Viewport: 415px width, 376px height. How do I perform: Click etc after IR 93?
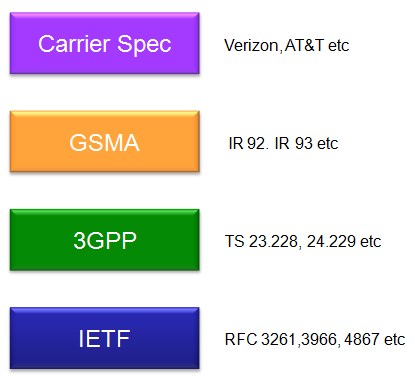[328, 144]
